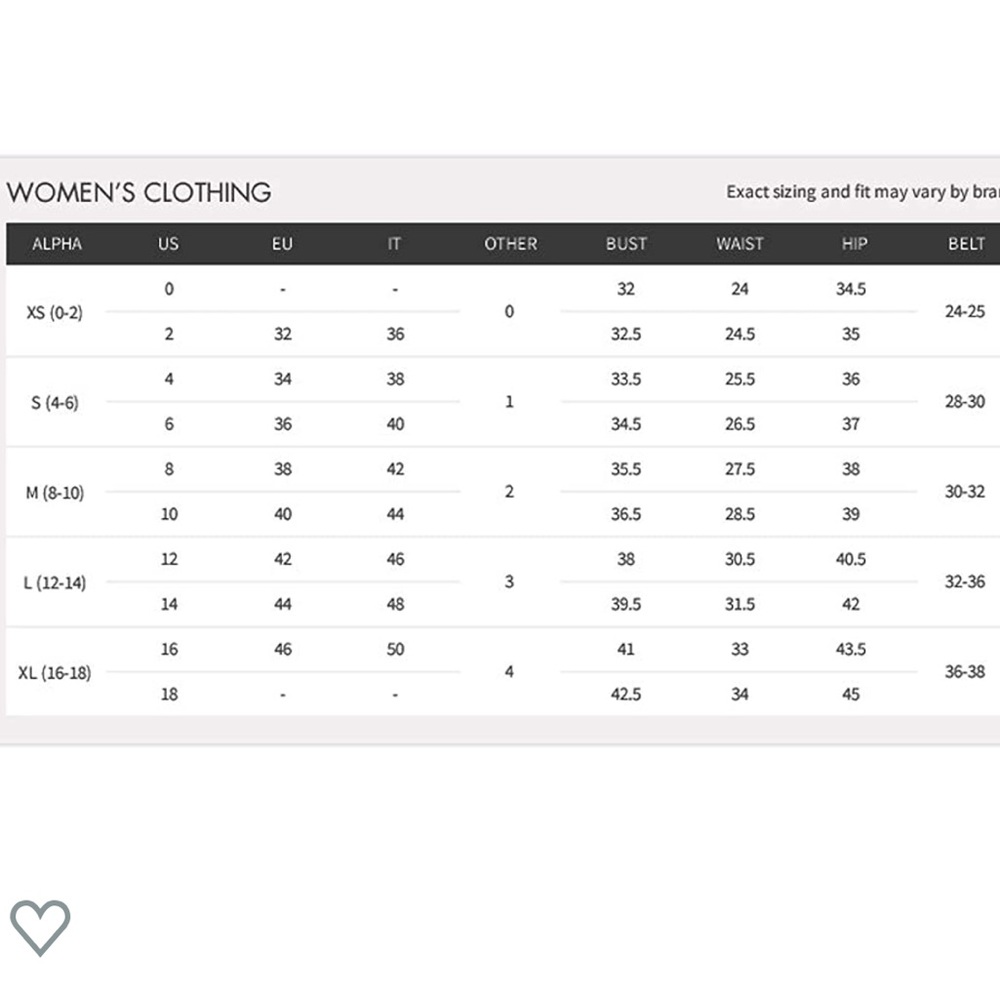
Task: Select the OTHER column header
Action: tap(510, 244)
